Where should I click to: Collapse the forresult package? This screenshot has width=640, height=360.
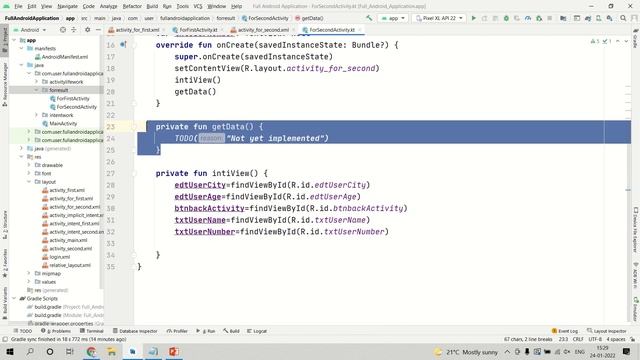pos(36,90)
